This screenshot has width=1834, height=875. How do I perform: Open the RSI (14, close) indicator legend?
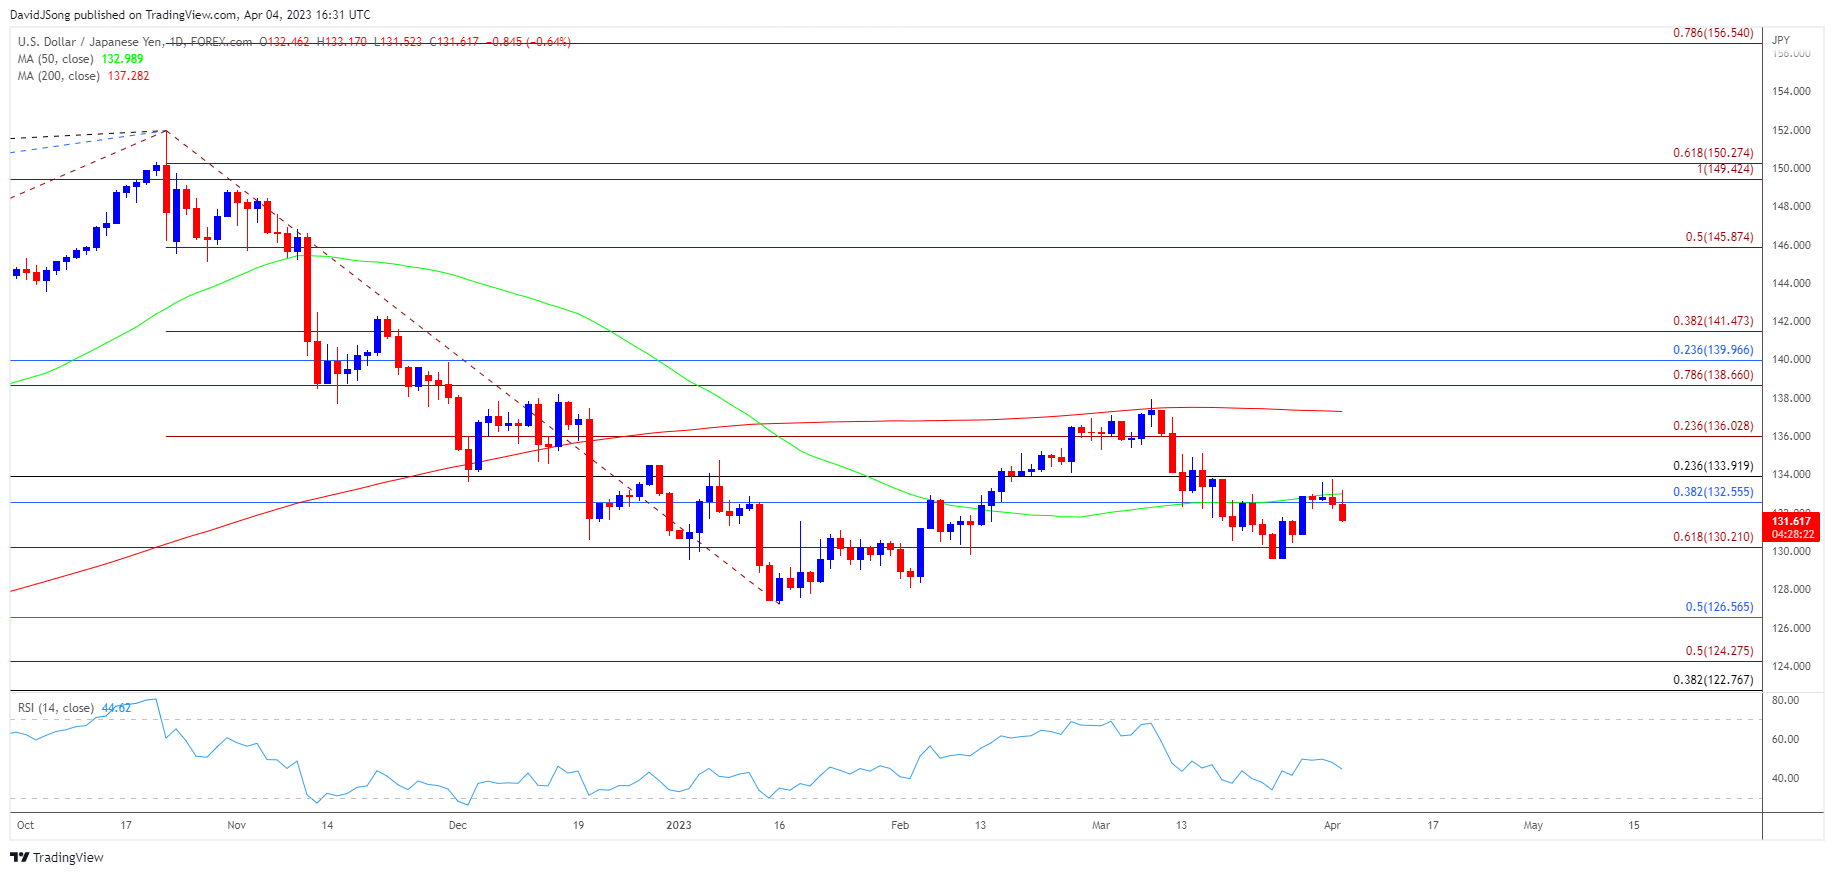click(56, 708)
